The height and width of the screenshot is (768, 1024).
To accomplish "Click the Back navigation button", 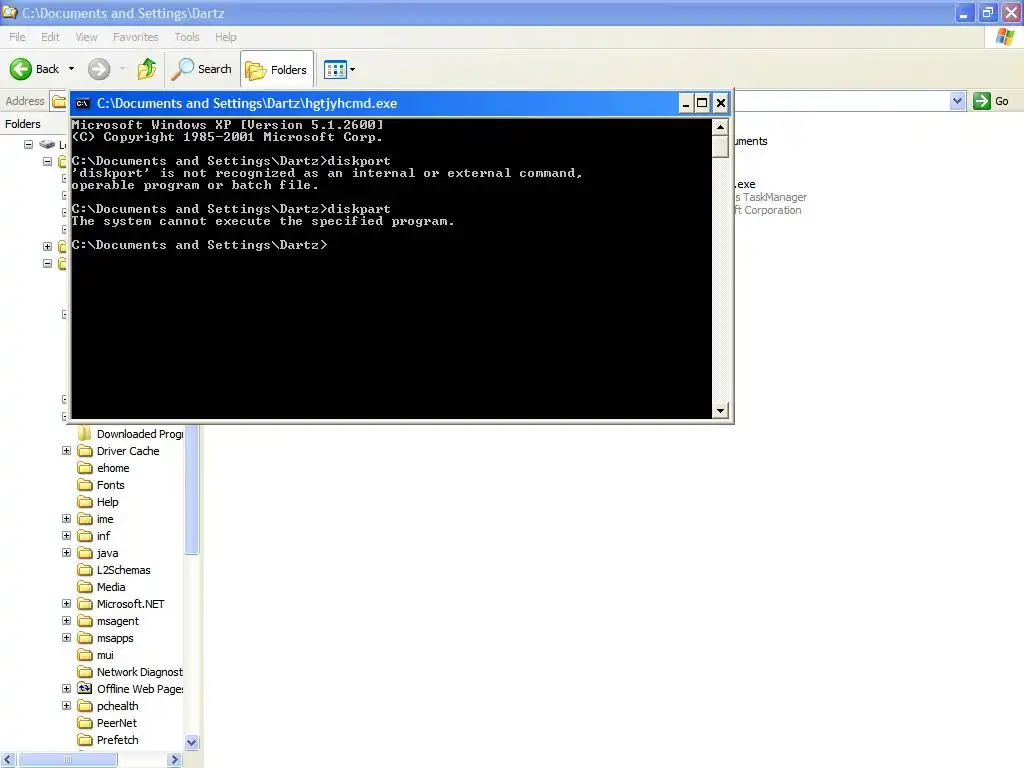I will [35, 69].
